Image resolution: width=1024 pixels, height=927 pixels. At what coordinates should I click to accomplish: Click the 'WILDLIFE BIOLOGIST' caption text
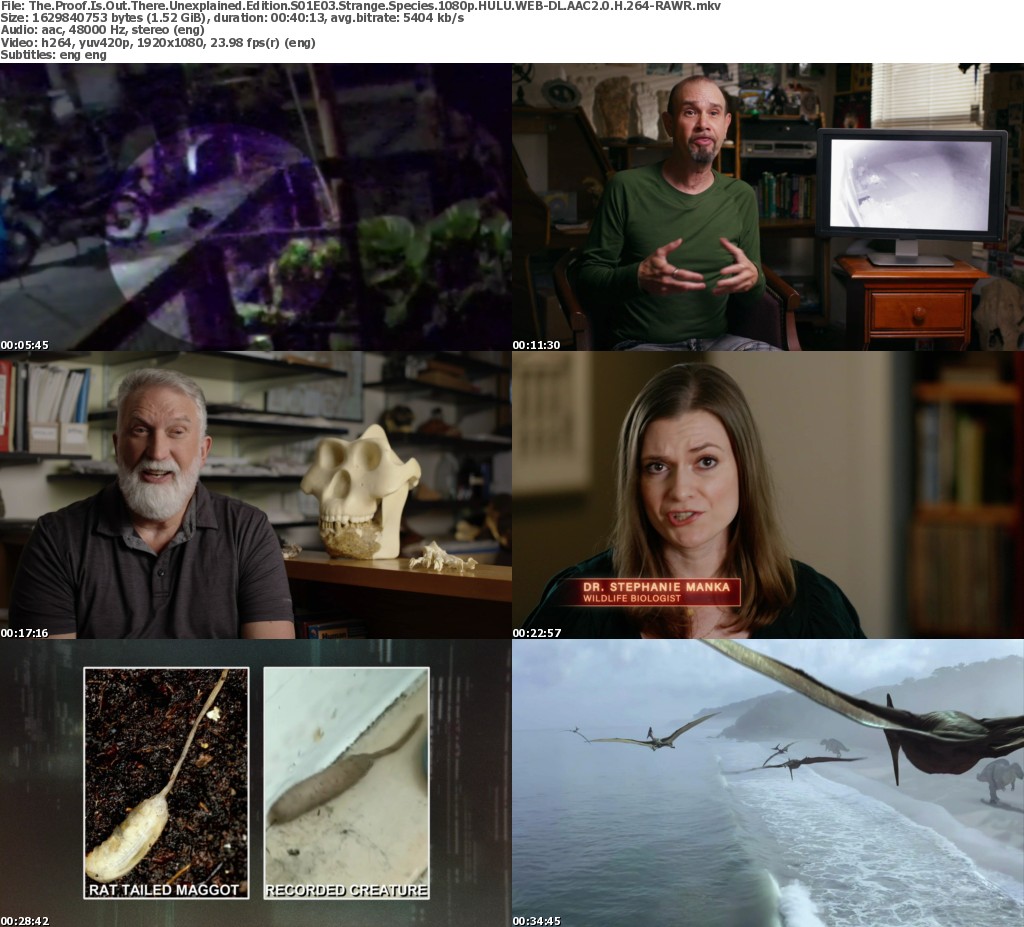pos(632,598)
